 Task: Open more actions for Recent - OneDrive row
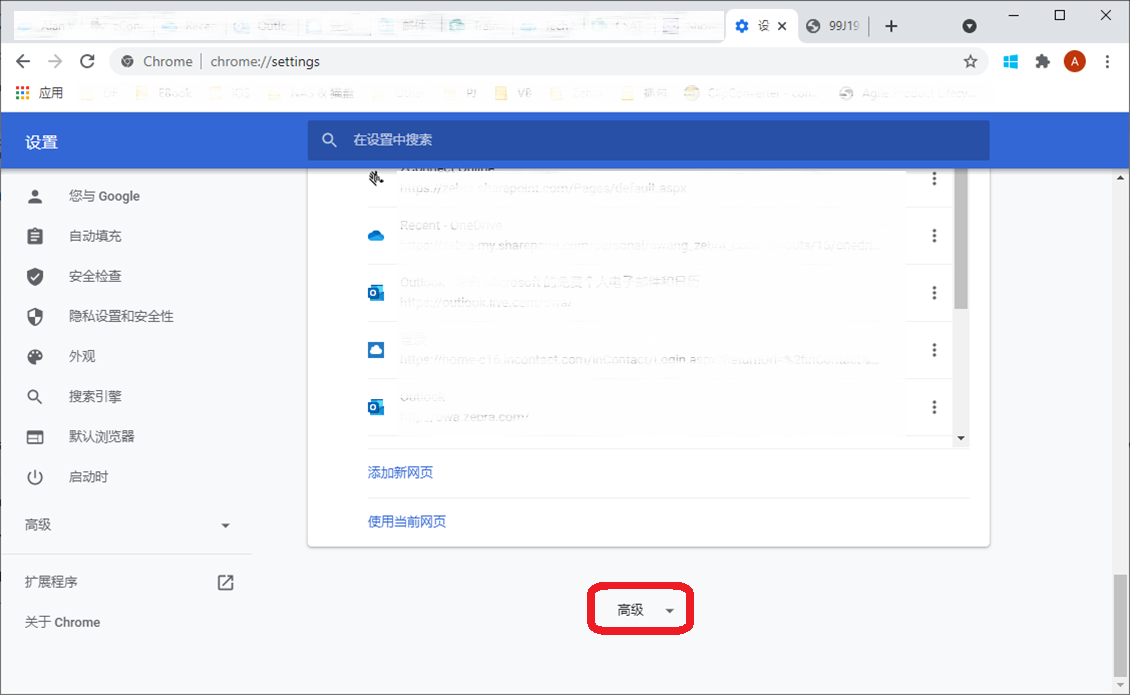pos(934,236)
